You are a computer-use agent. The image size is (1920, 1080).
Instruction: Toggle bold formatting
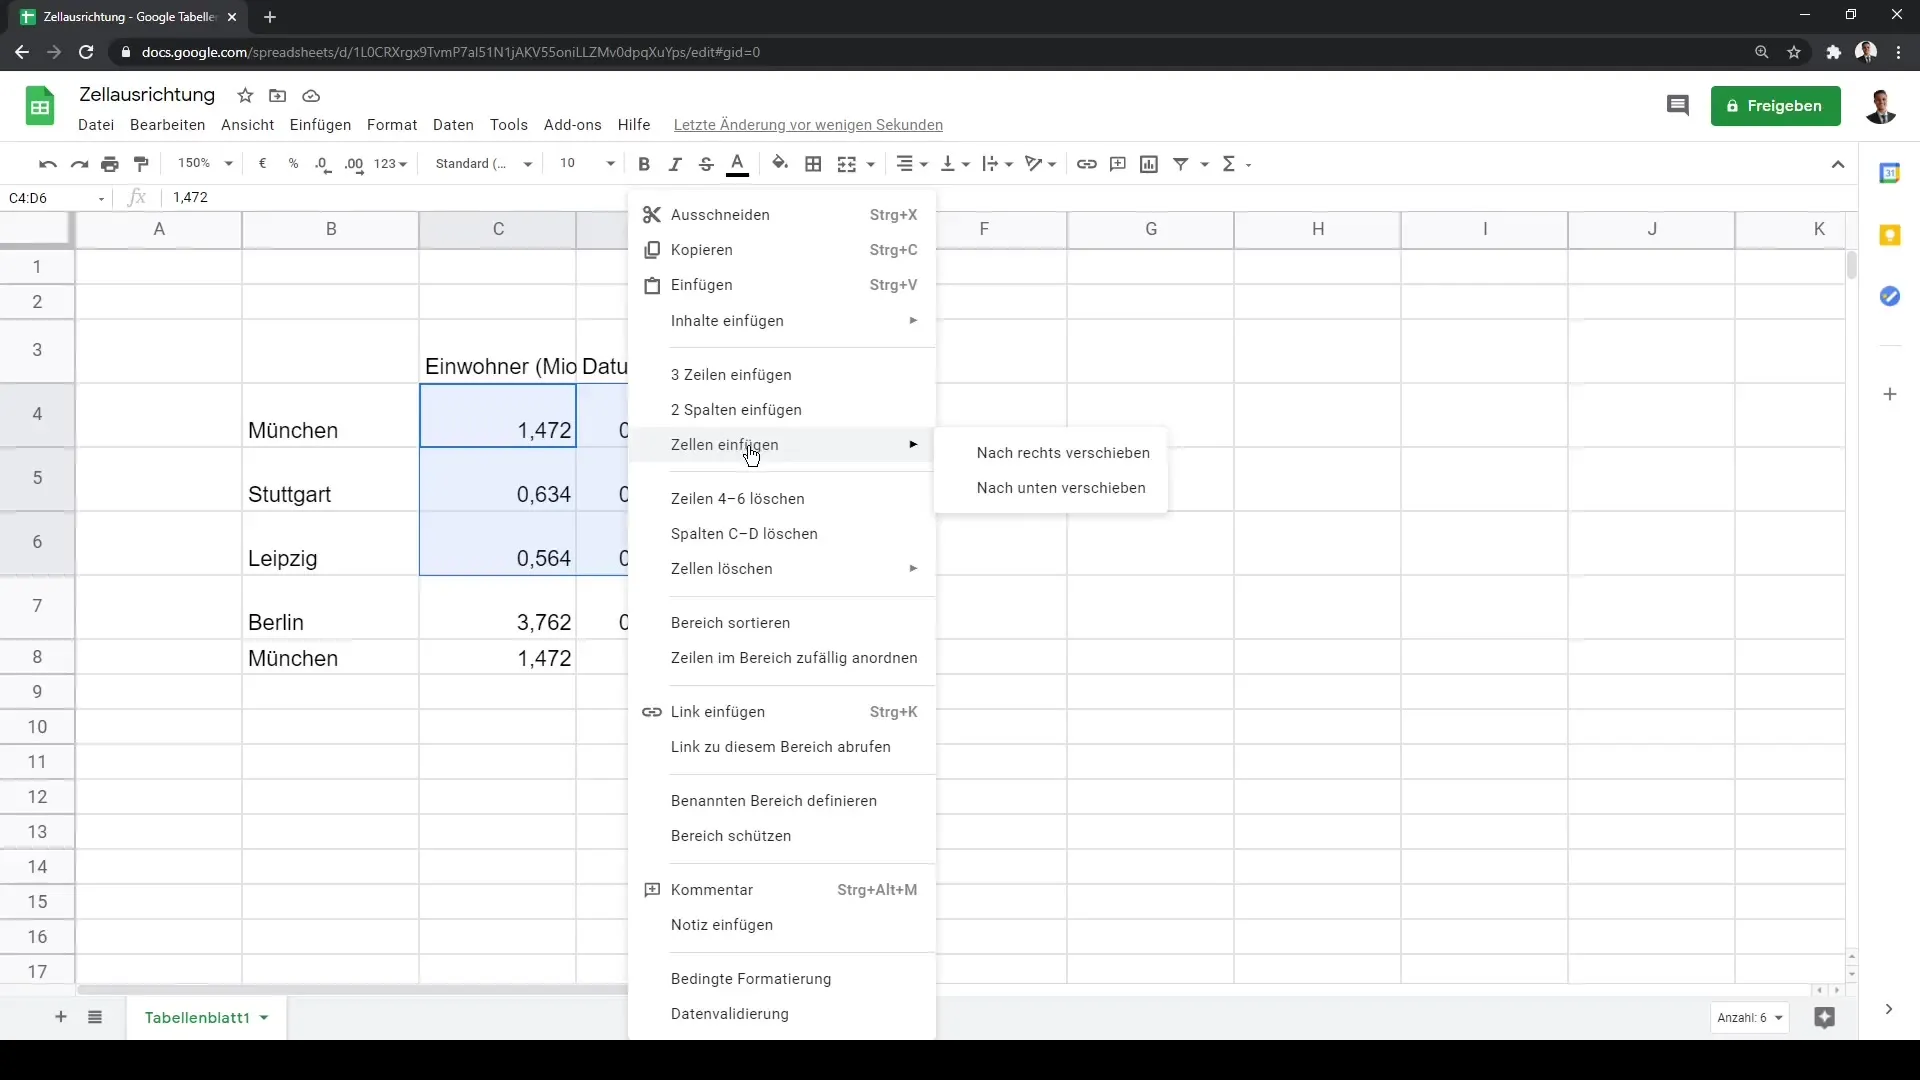(x=644, y=164)
